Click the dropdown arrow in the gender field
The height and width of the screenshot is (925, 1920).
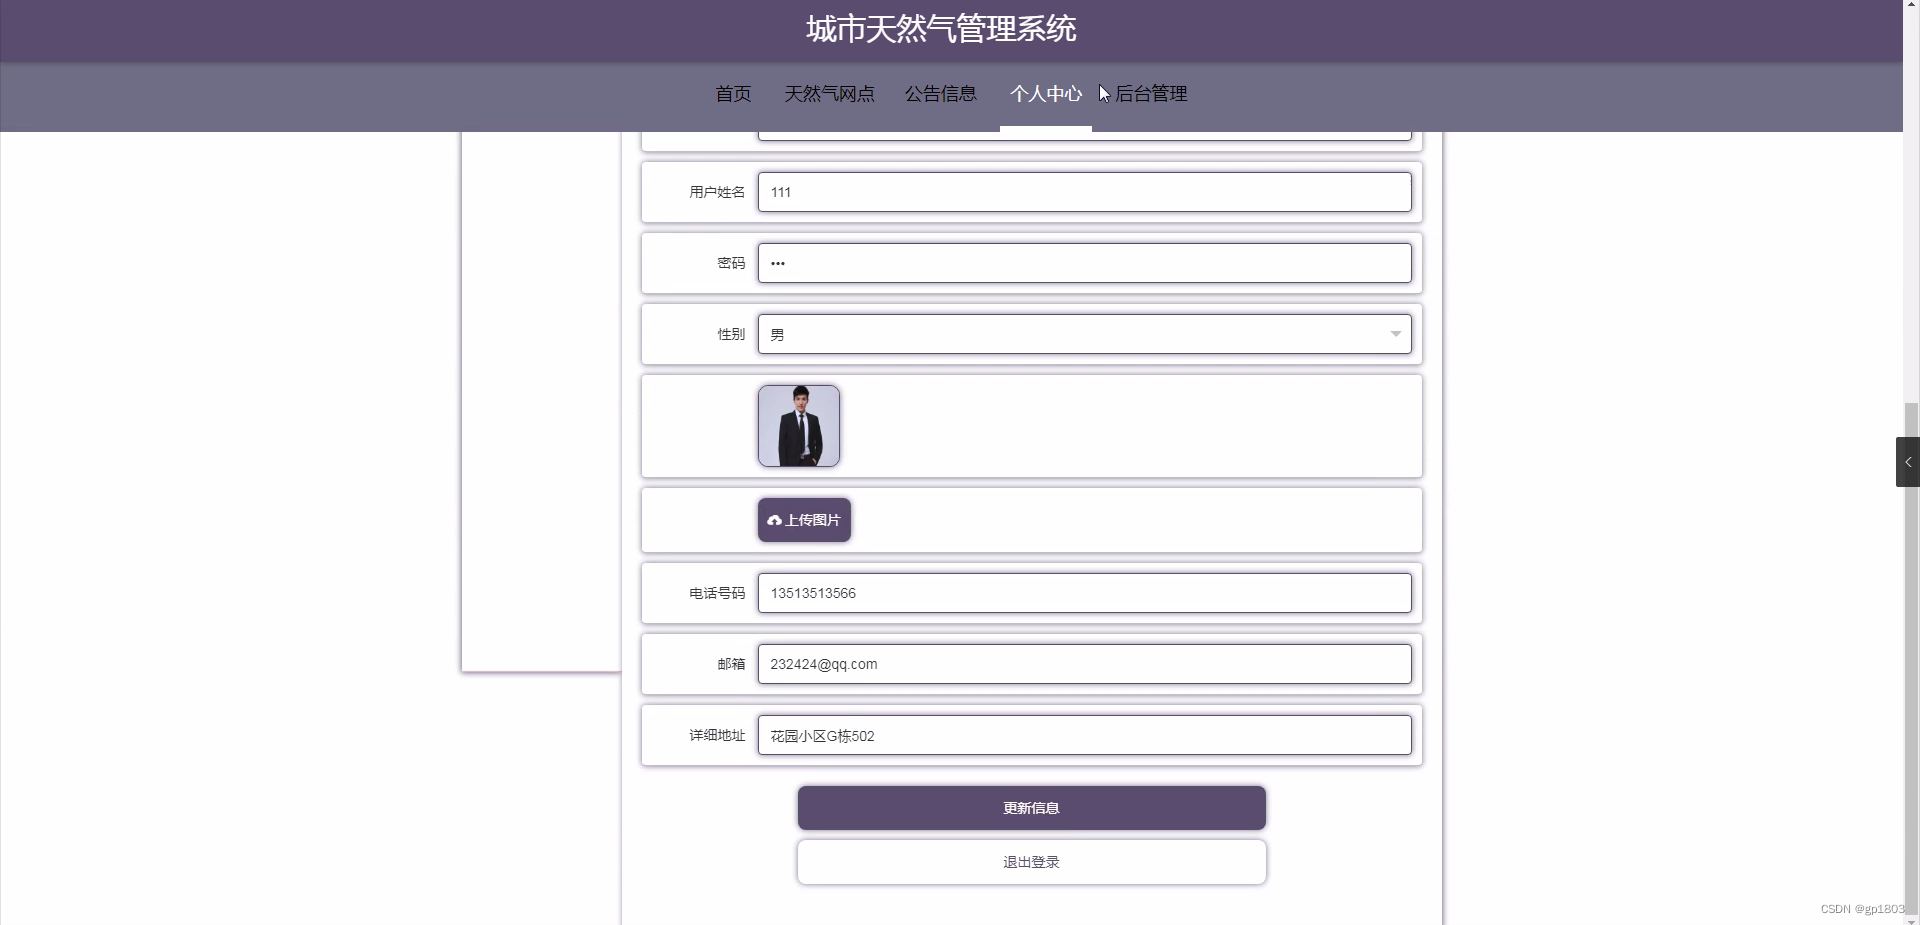pos(1395,334)
